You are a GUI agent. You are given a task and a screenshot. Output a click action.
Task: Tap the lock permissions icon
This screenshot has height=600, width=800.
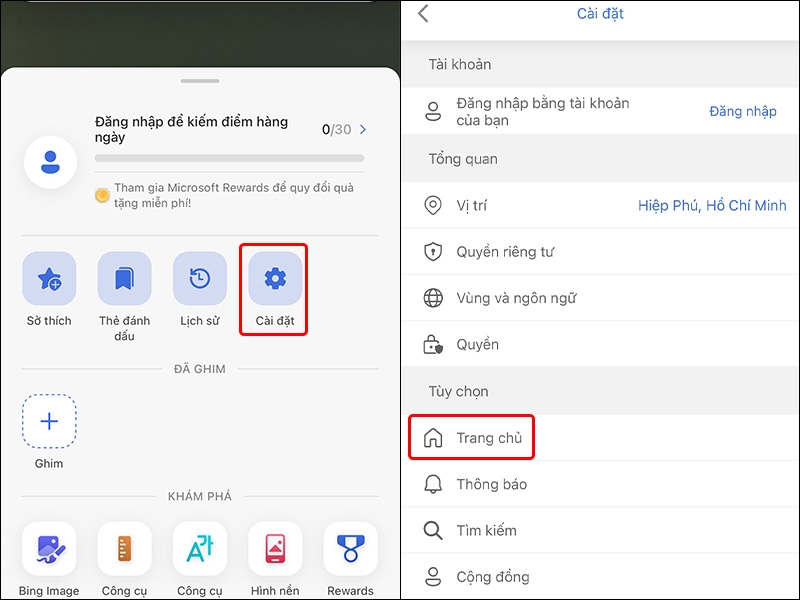click(x=433, y=344)
